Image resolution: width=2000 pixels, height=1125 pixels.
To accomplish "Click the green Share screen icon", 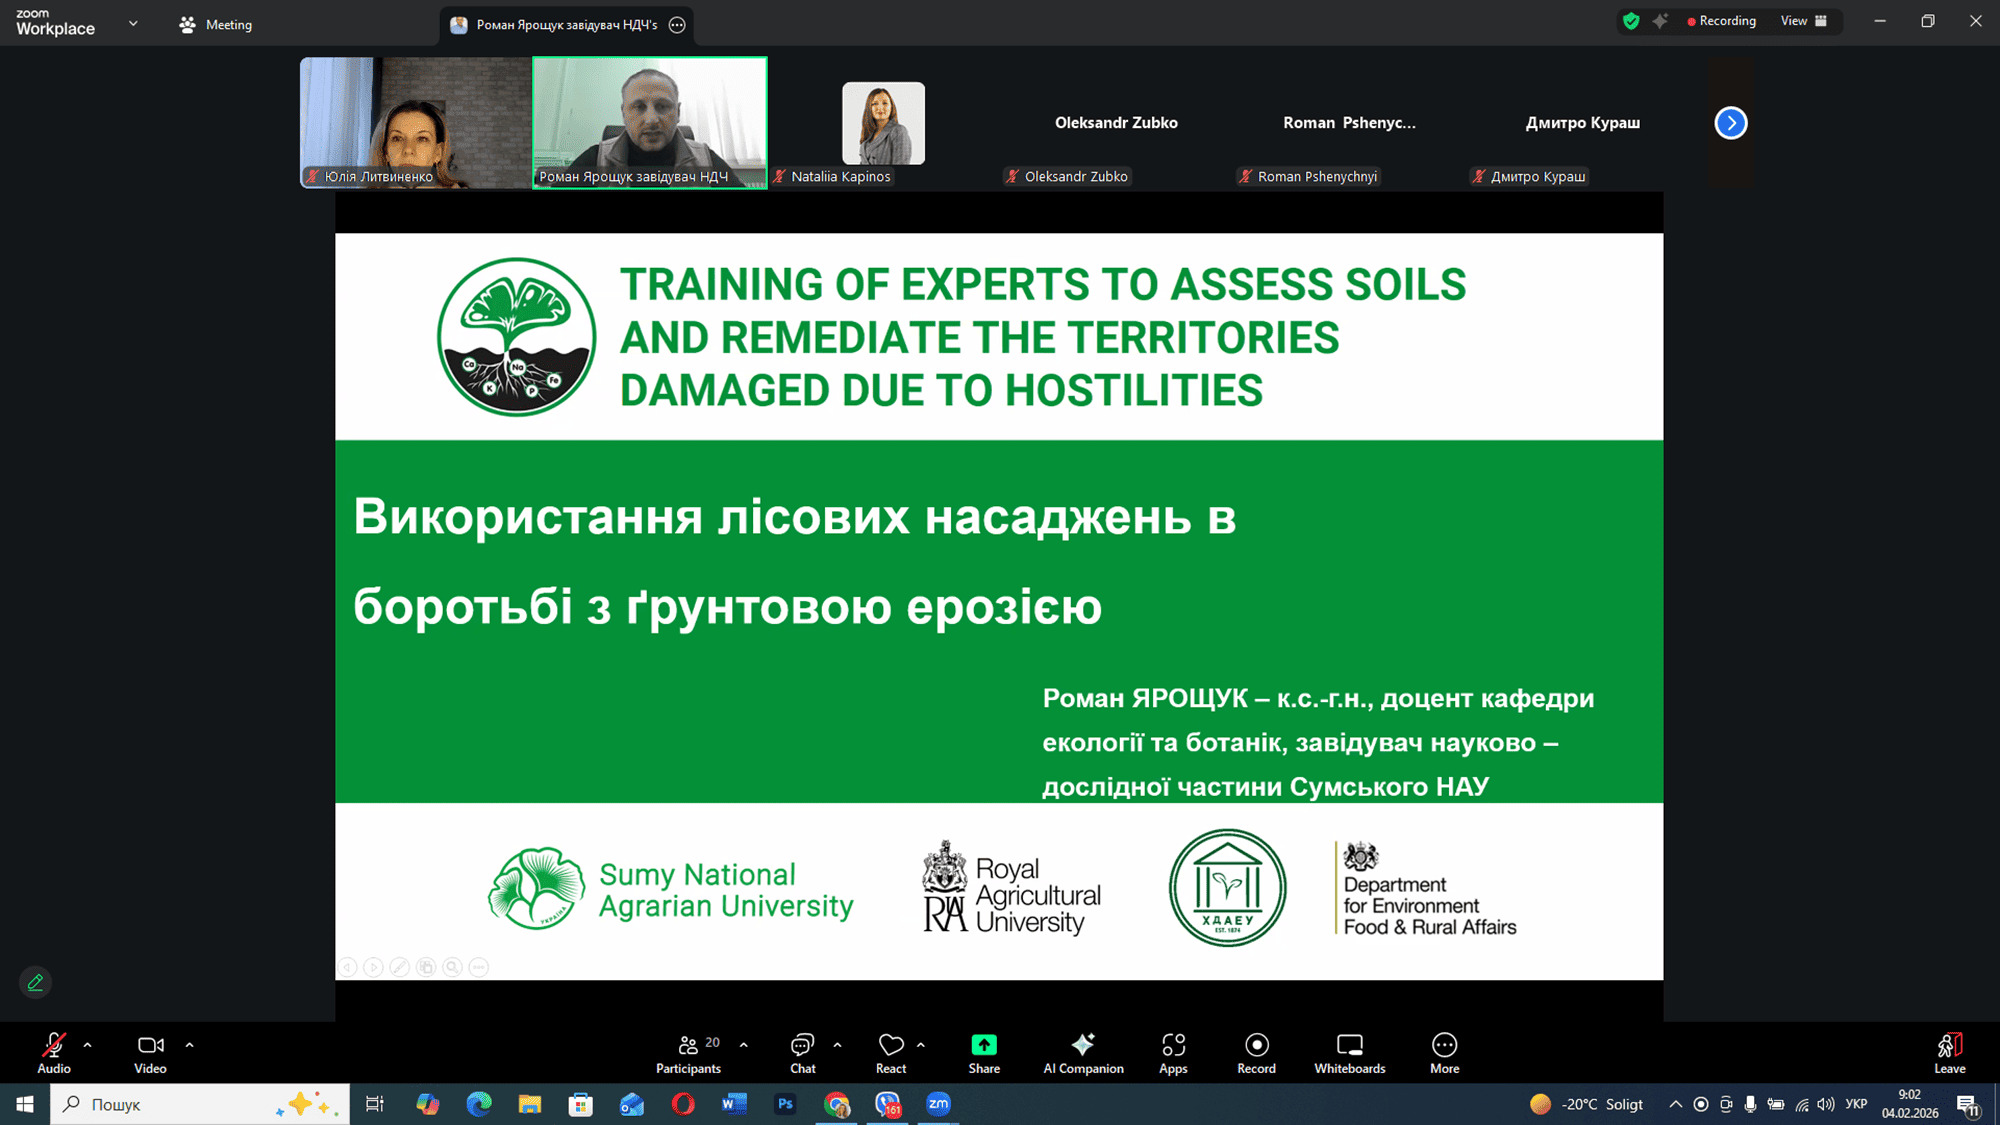I will click(984, 1045).
